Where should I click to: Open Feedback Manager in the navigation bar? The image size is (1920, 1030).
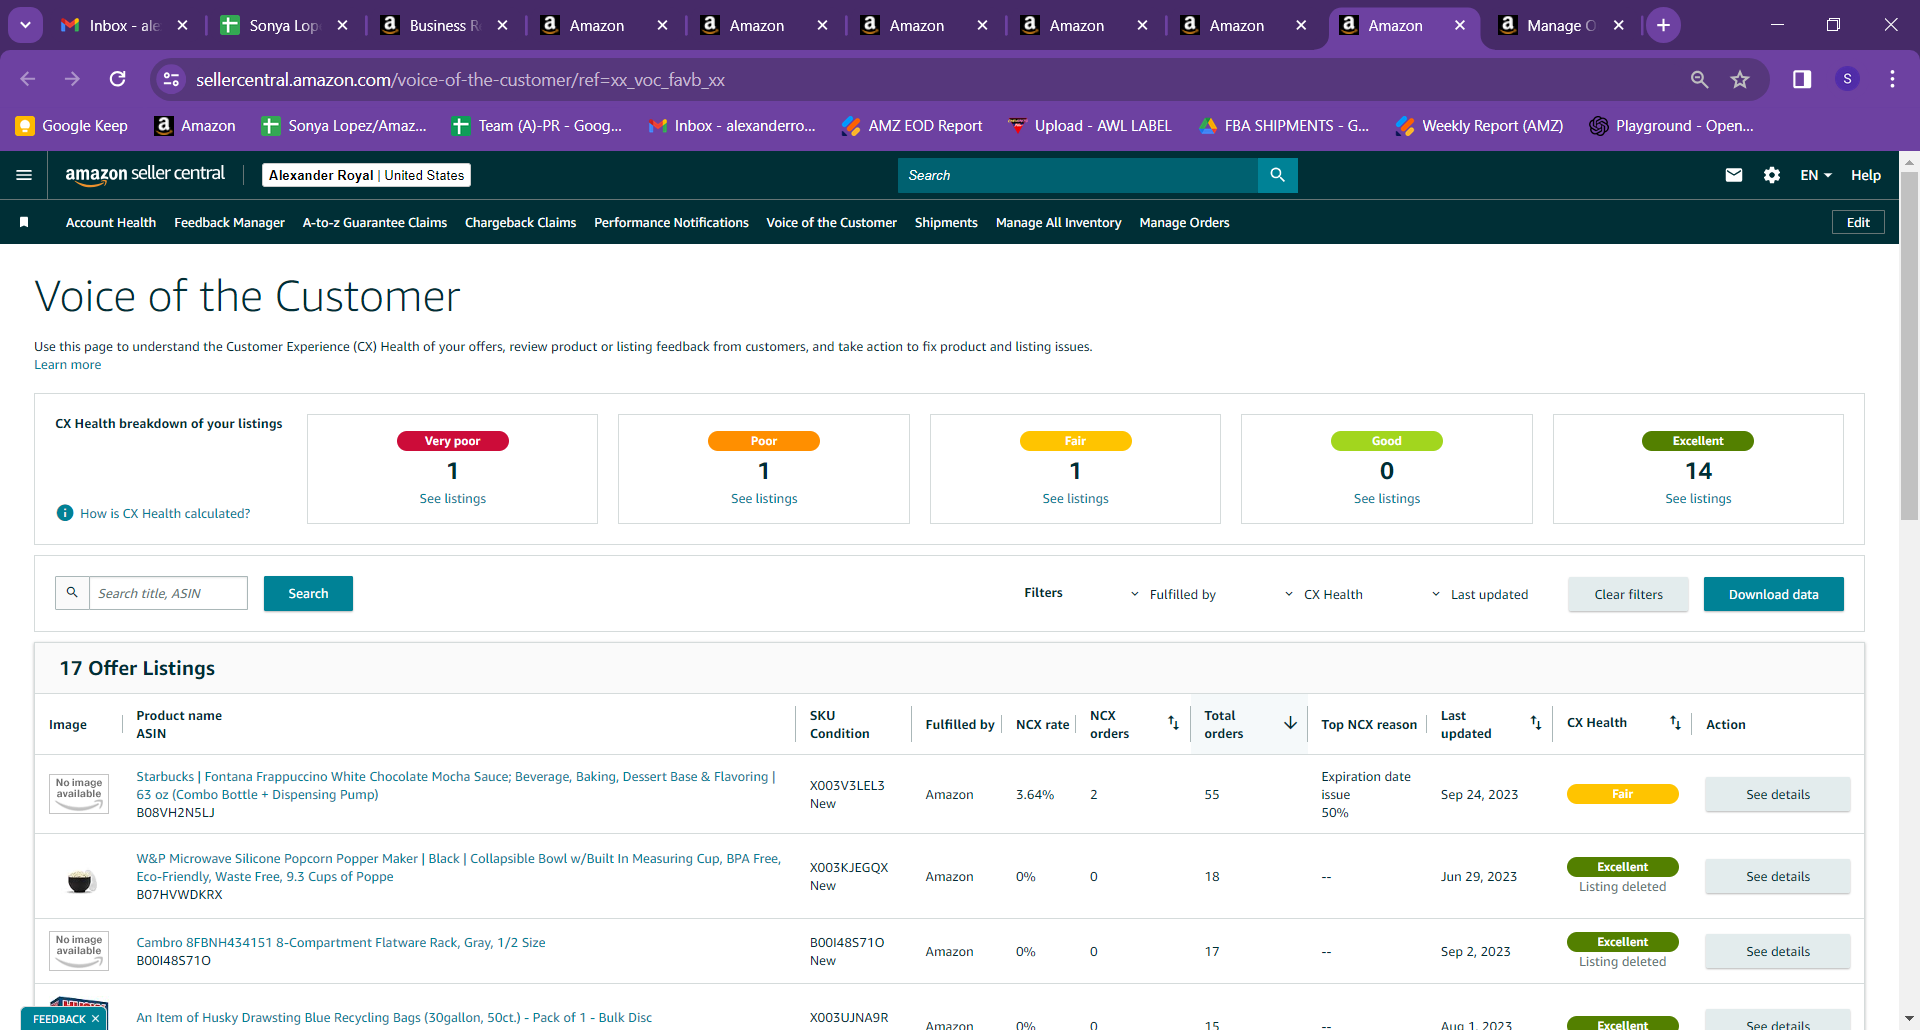coord(229,222)
